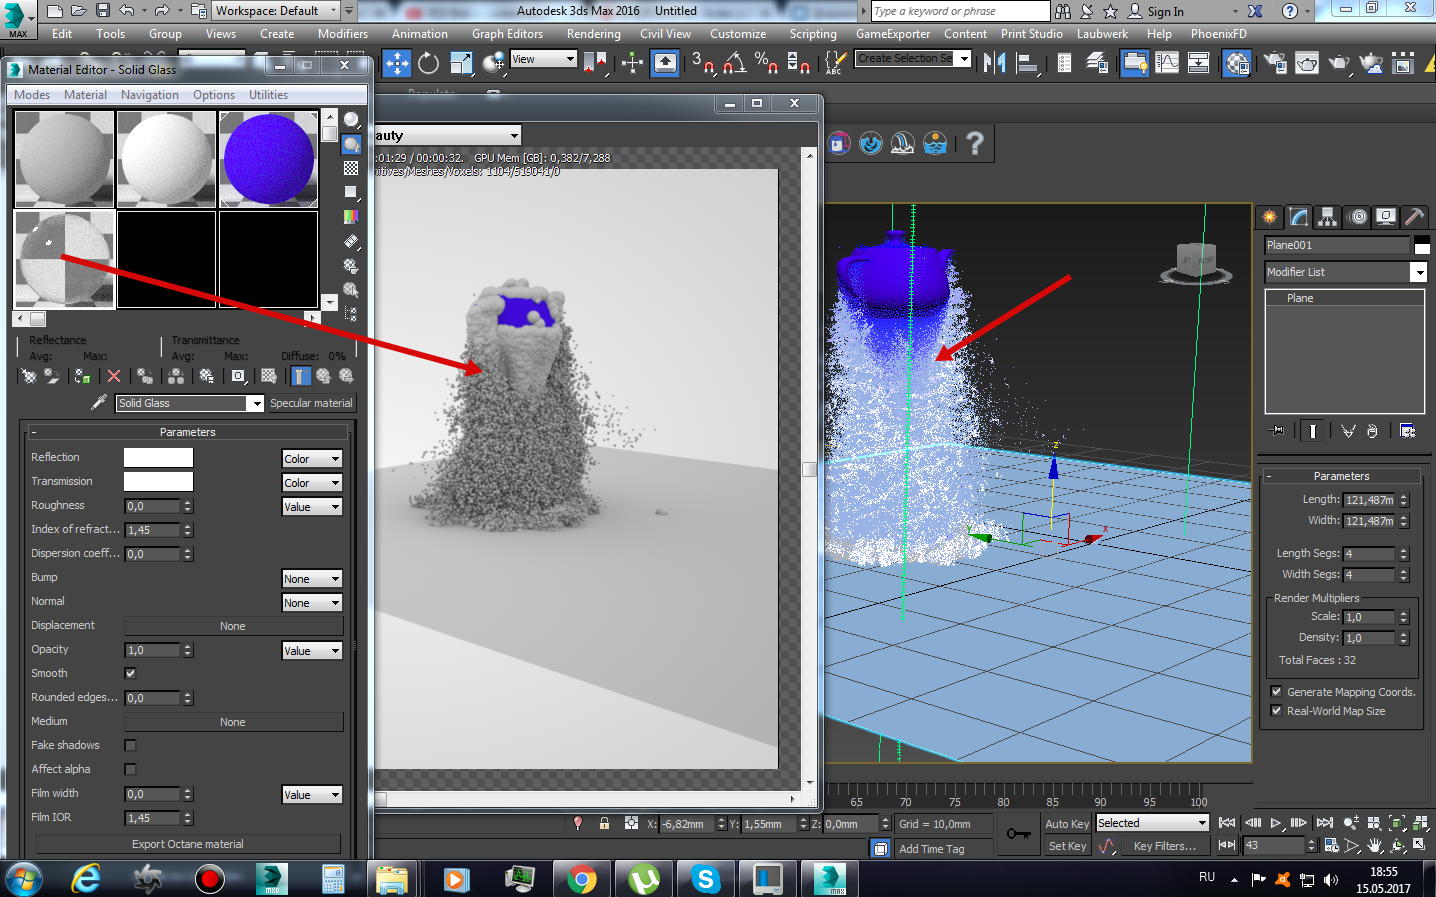Click the Specular material type button
The height and width of the screenshot is (897, 1436).
click(x=311, y=403)
